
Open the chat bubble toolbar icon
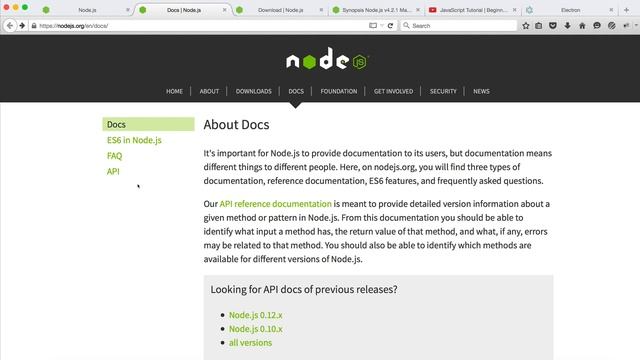[x=597, y=26]
